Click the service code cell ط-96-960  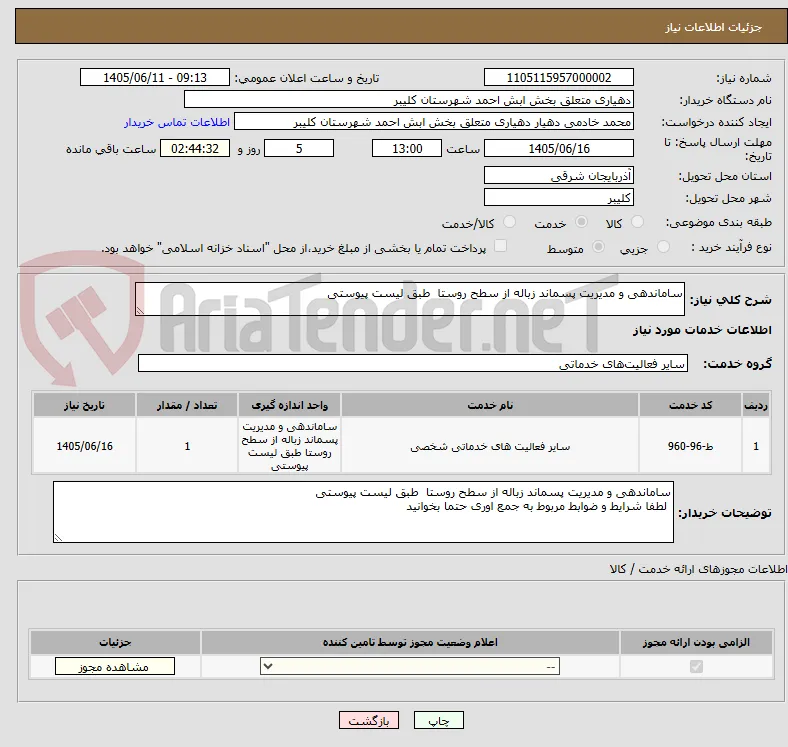[691, 446]
